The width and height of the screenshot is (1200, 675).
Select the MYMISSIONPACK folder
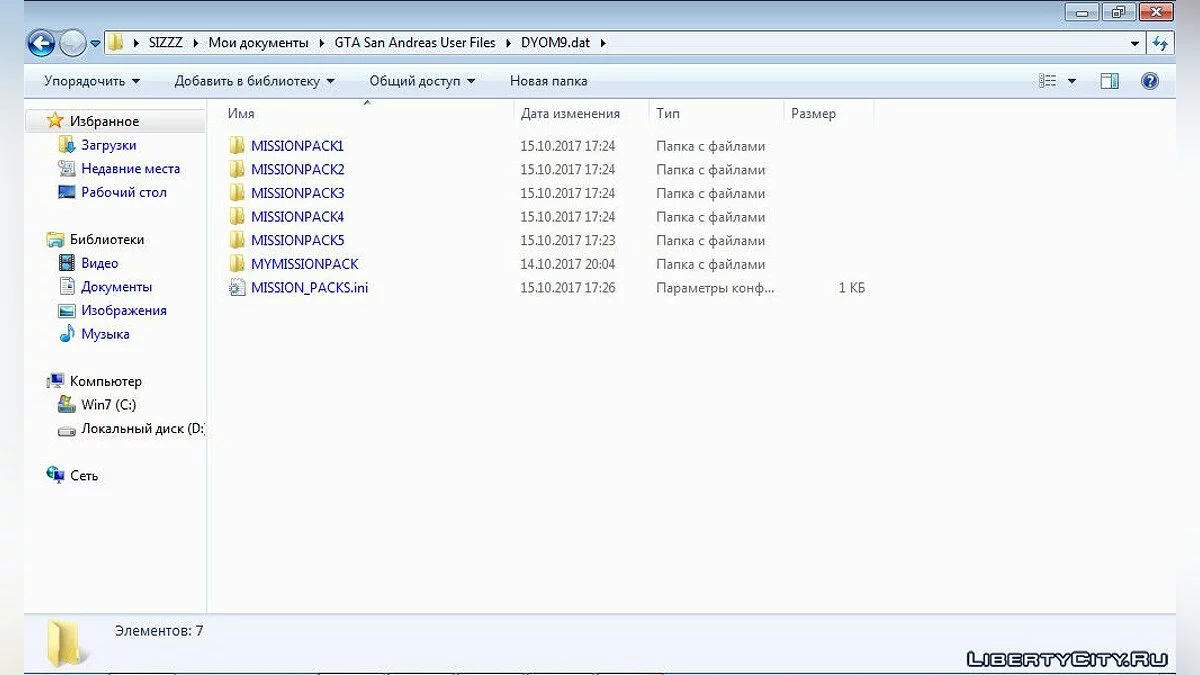click(304, 264)
